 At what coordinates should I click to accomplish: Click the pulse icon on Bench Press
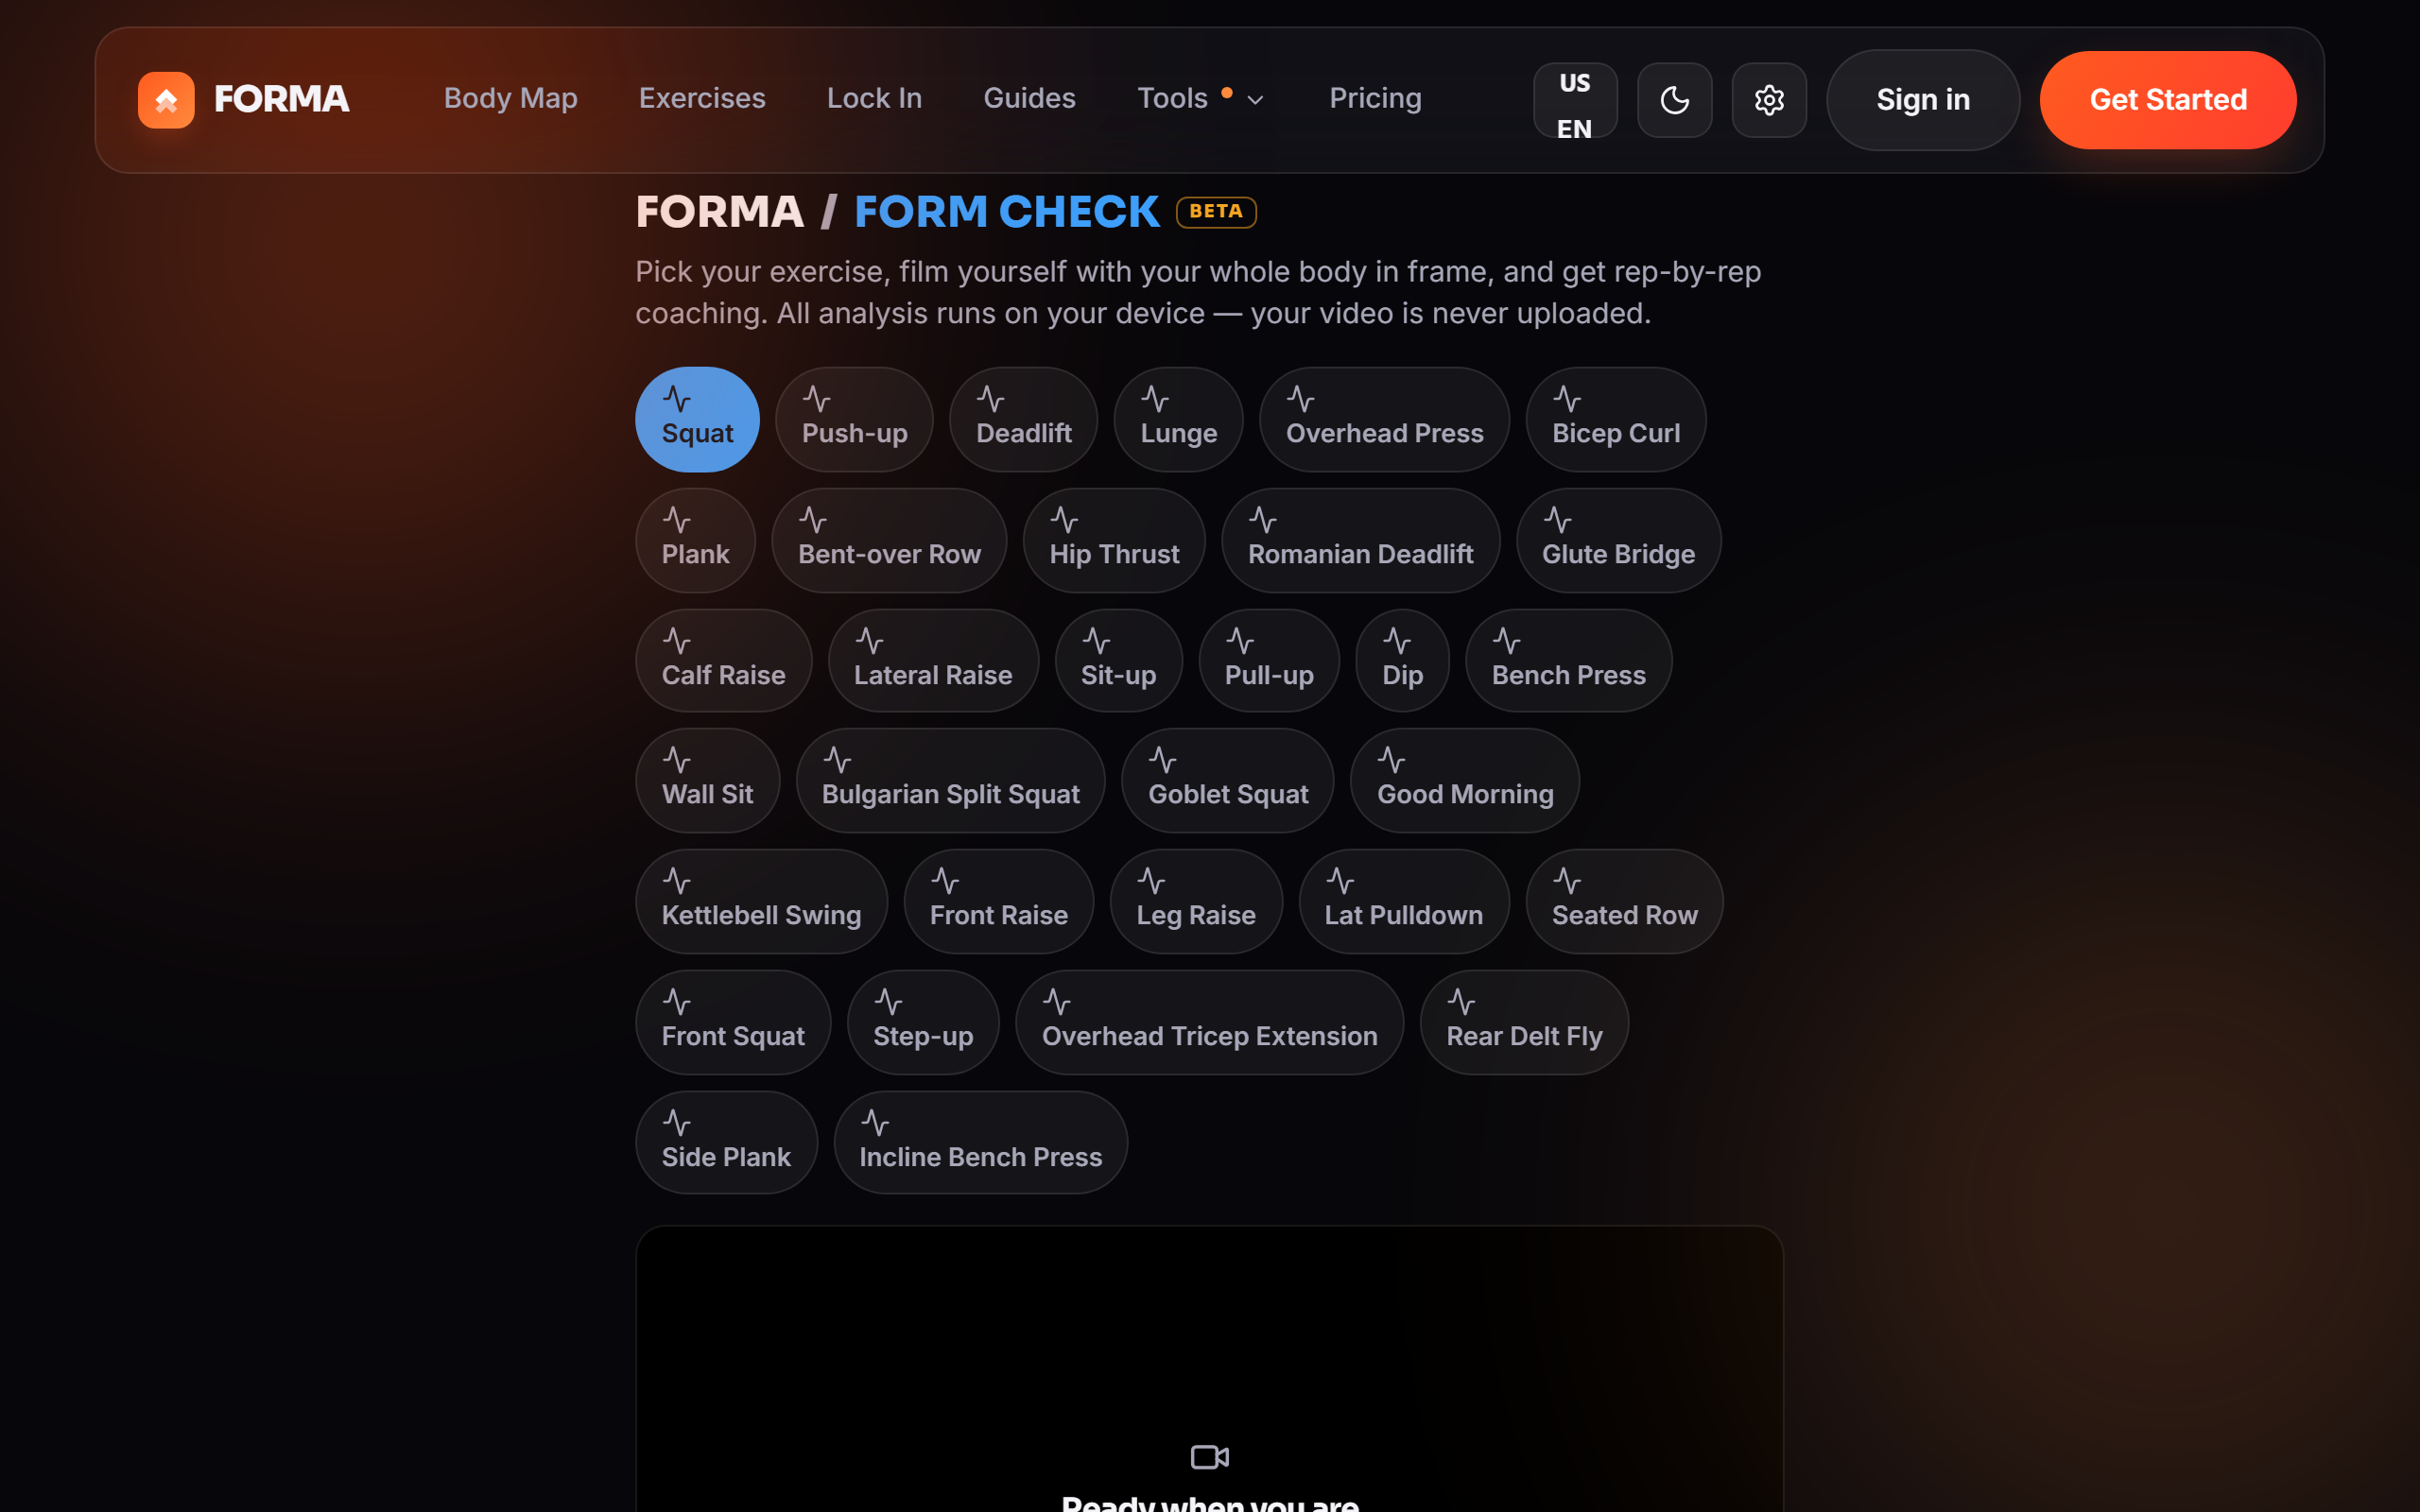click(1506, 641)
